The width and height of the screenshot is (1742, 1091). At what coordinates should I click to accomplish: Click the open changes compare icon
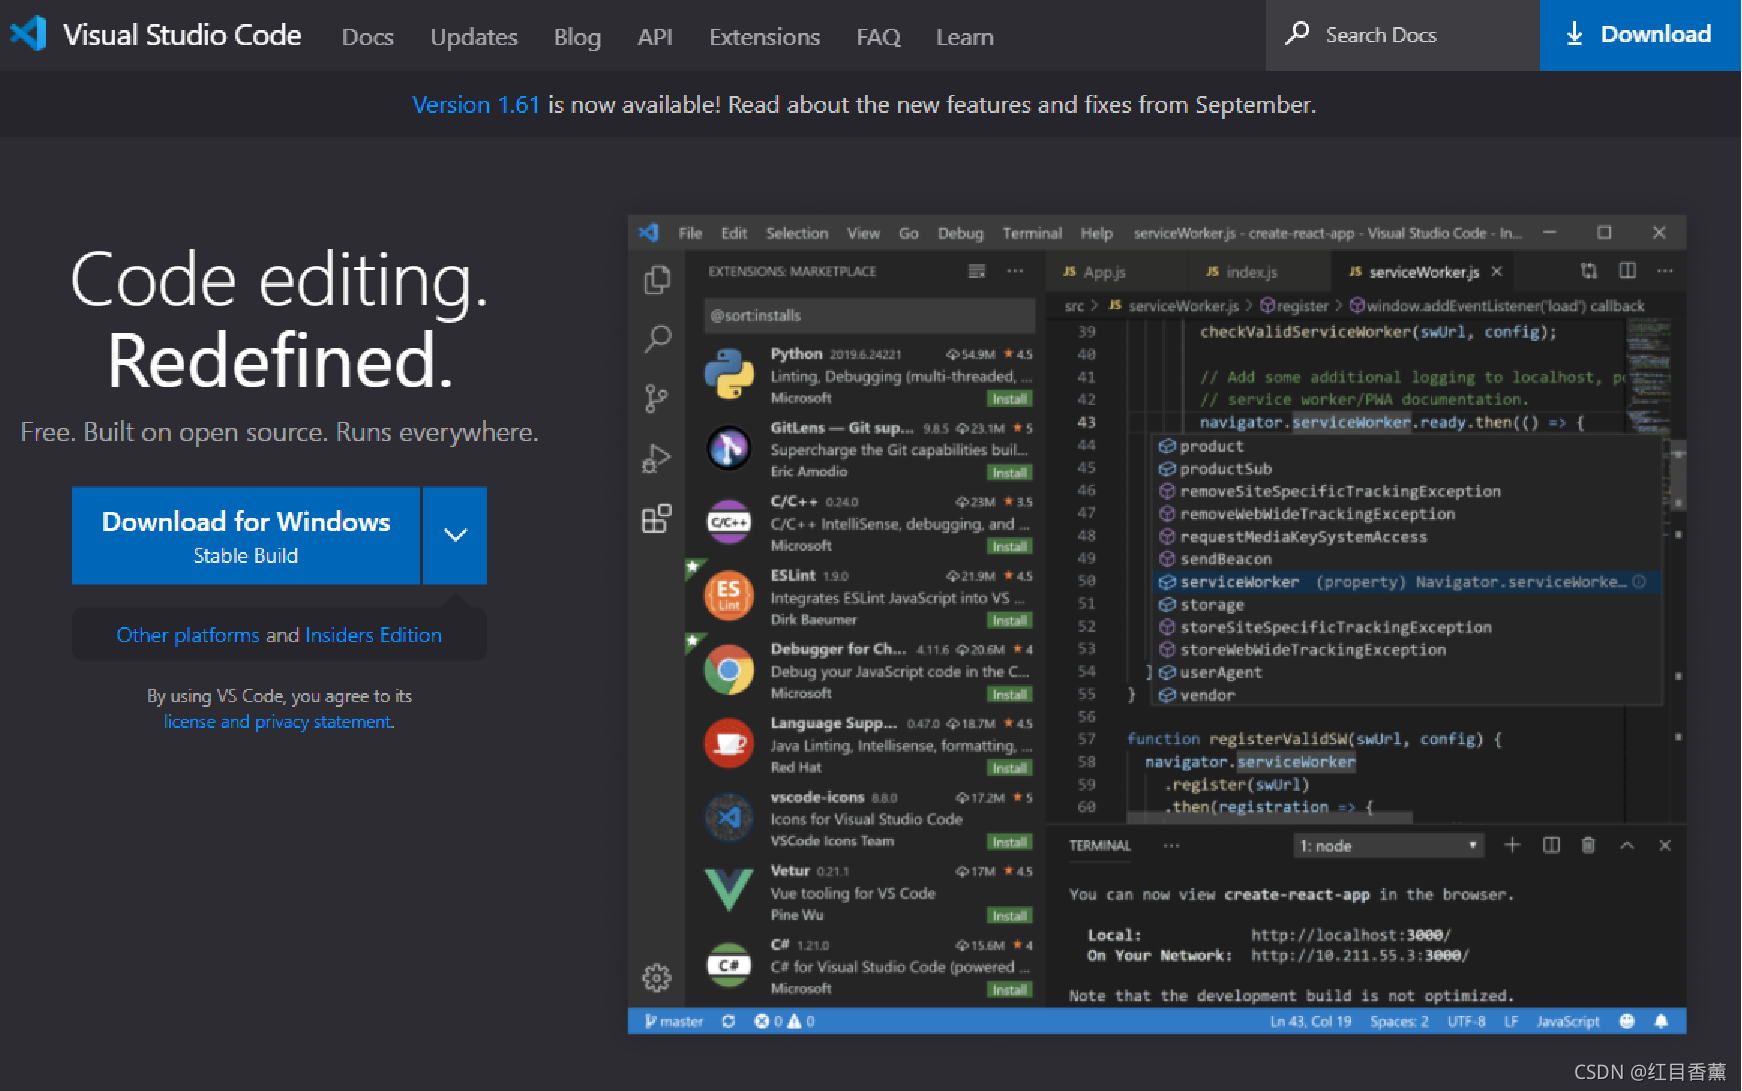coord(1589,271)
